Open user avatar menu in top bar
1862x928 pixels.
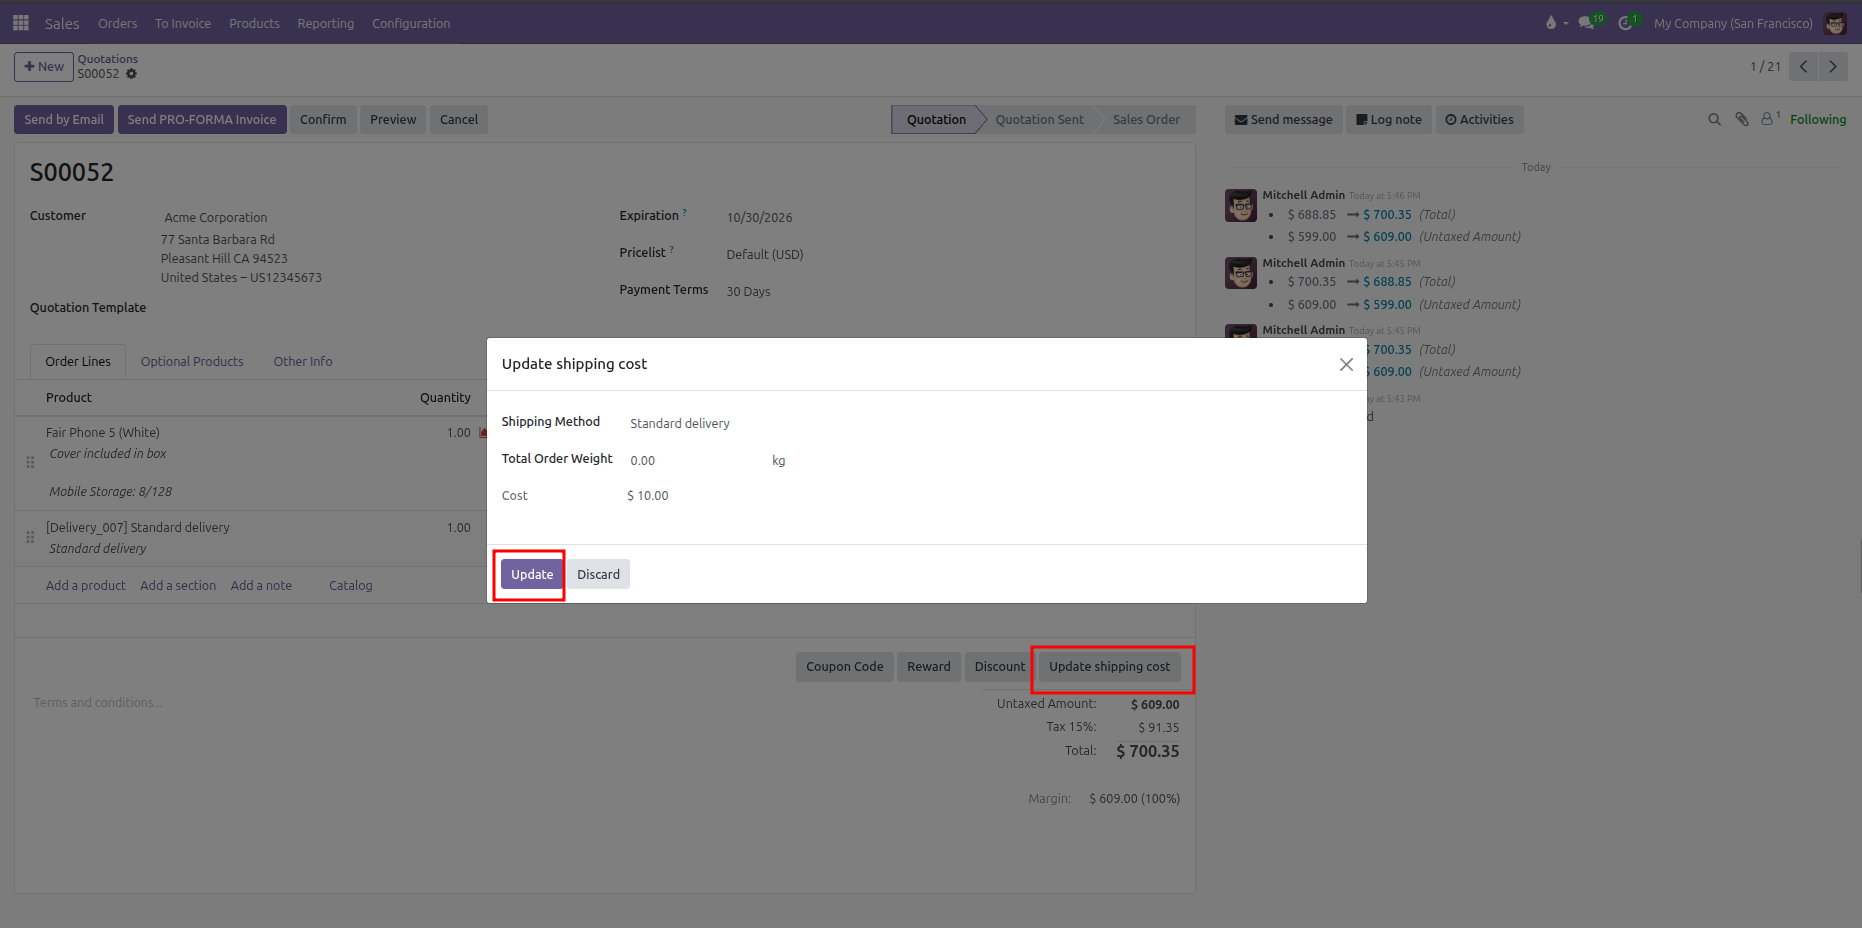pos(1835,23)
